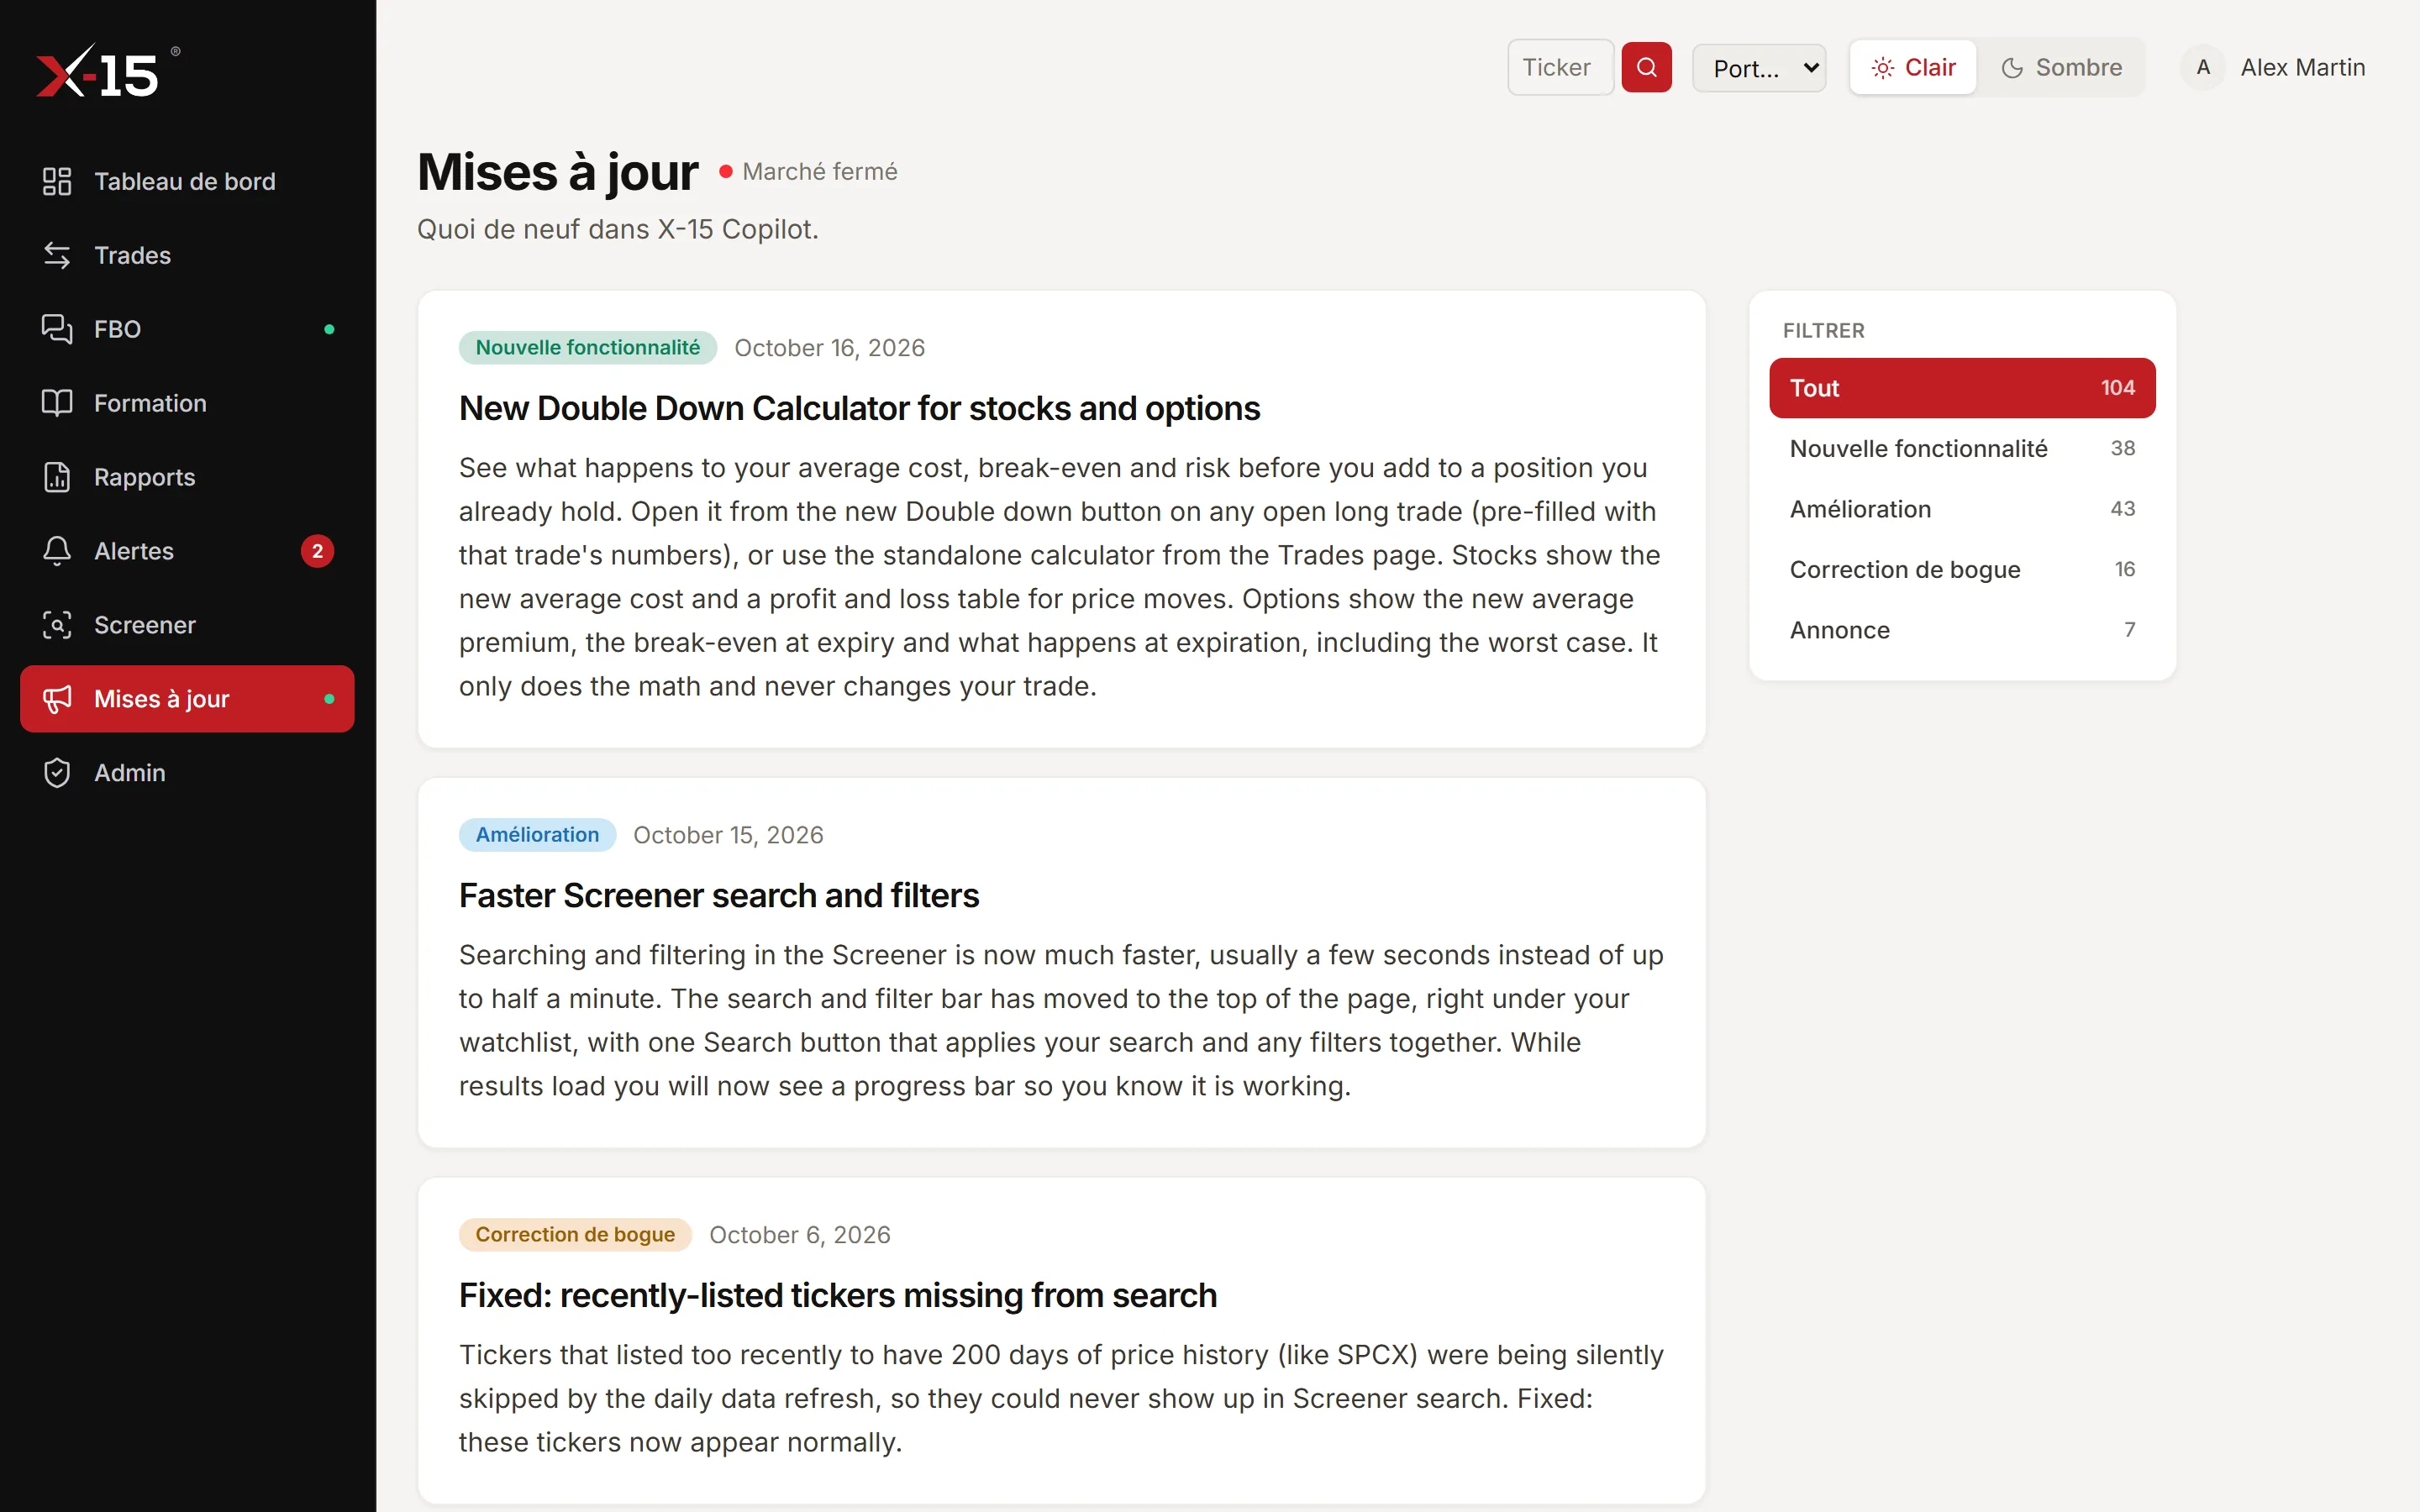The width and height of the screenshot is (2420, 1512).
Task: Filter by Amélioration in filter panel
Action: click(1962, 509)
